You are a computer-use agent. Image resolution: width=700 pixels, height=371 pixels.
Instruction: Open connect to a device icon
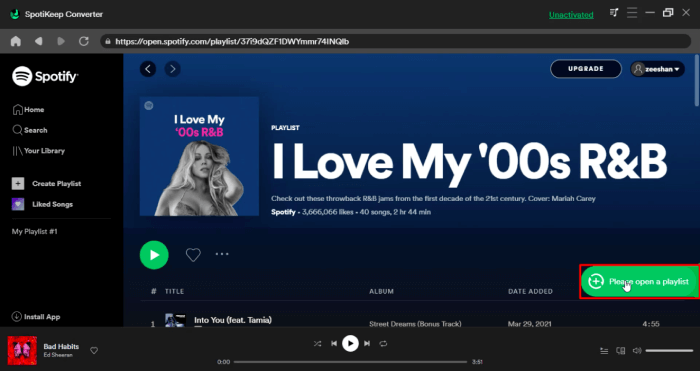[621, 351]
